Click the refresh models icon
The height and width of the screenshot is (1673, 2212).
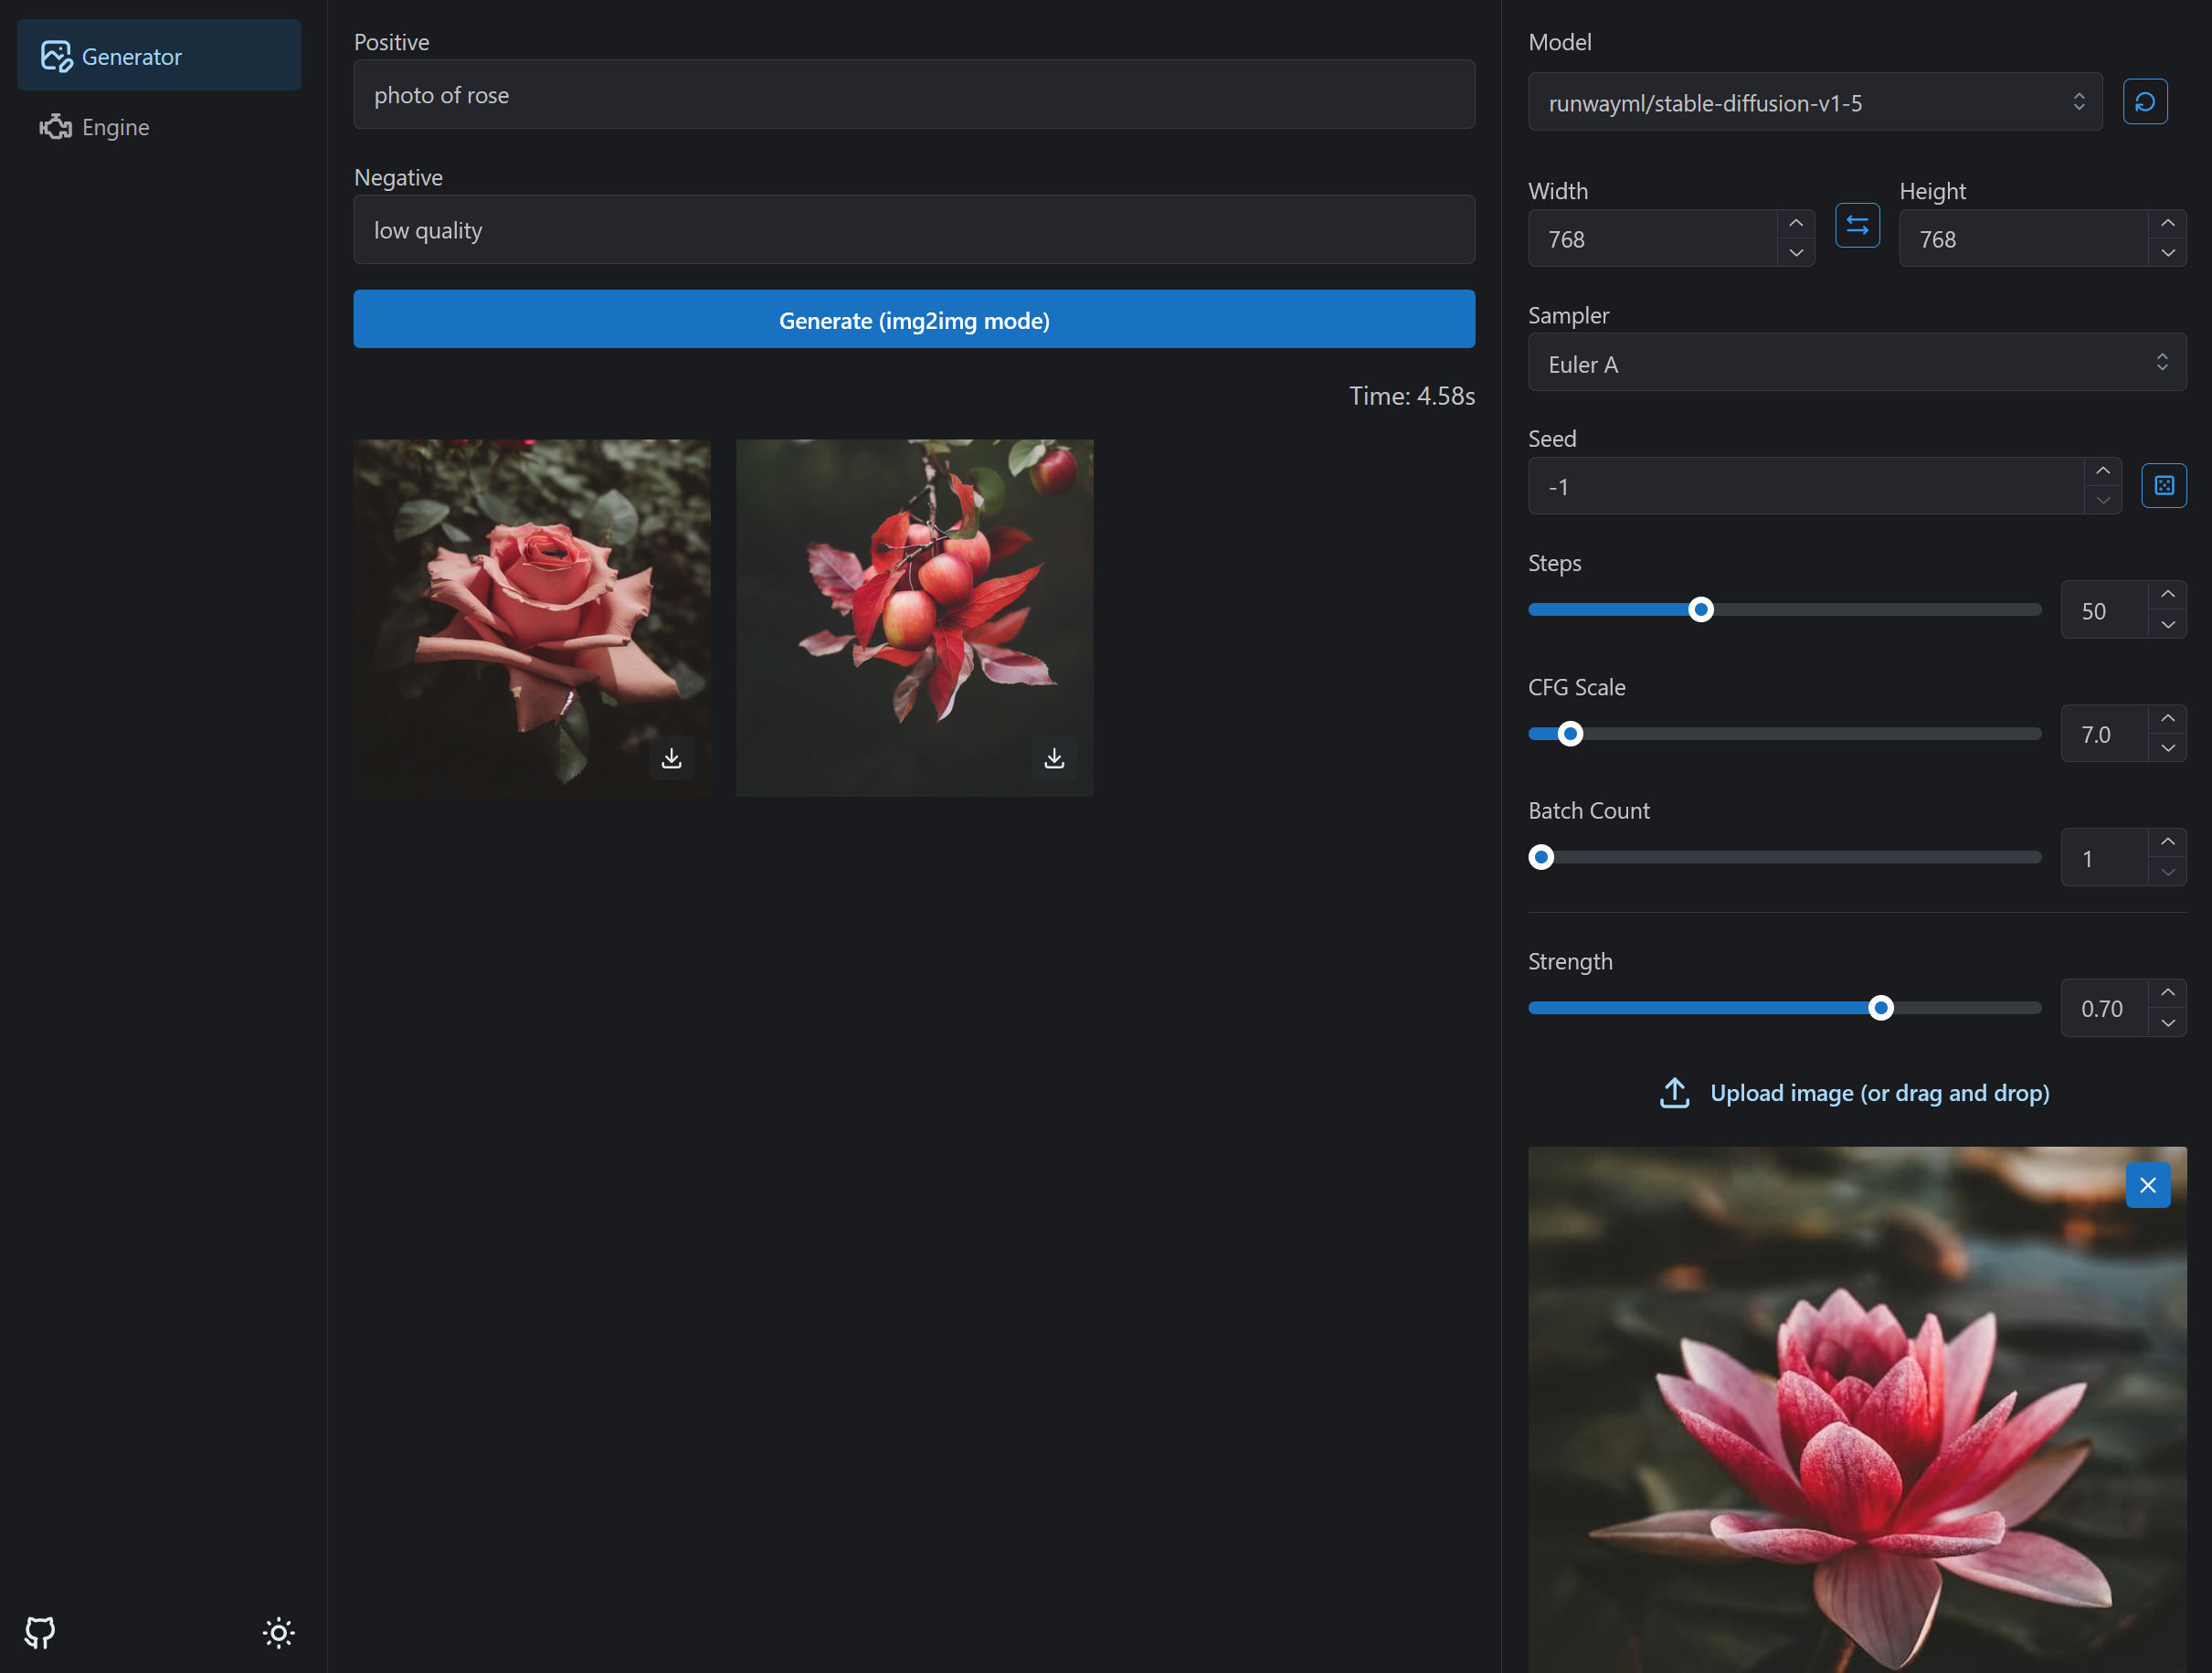tap(2144, 102)
